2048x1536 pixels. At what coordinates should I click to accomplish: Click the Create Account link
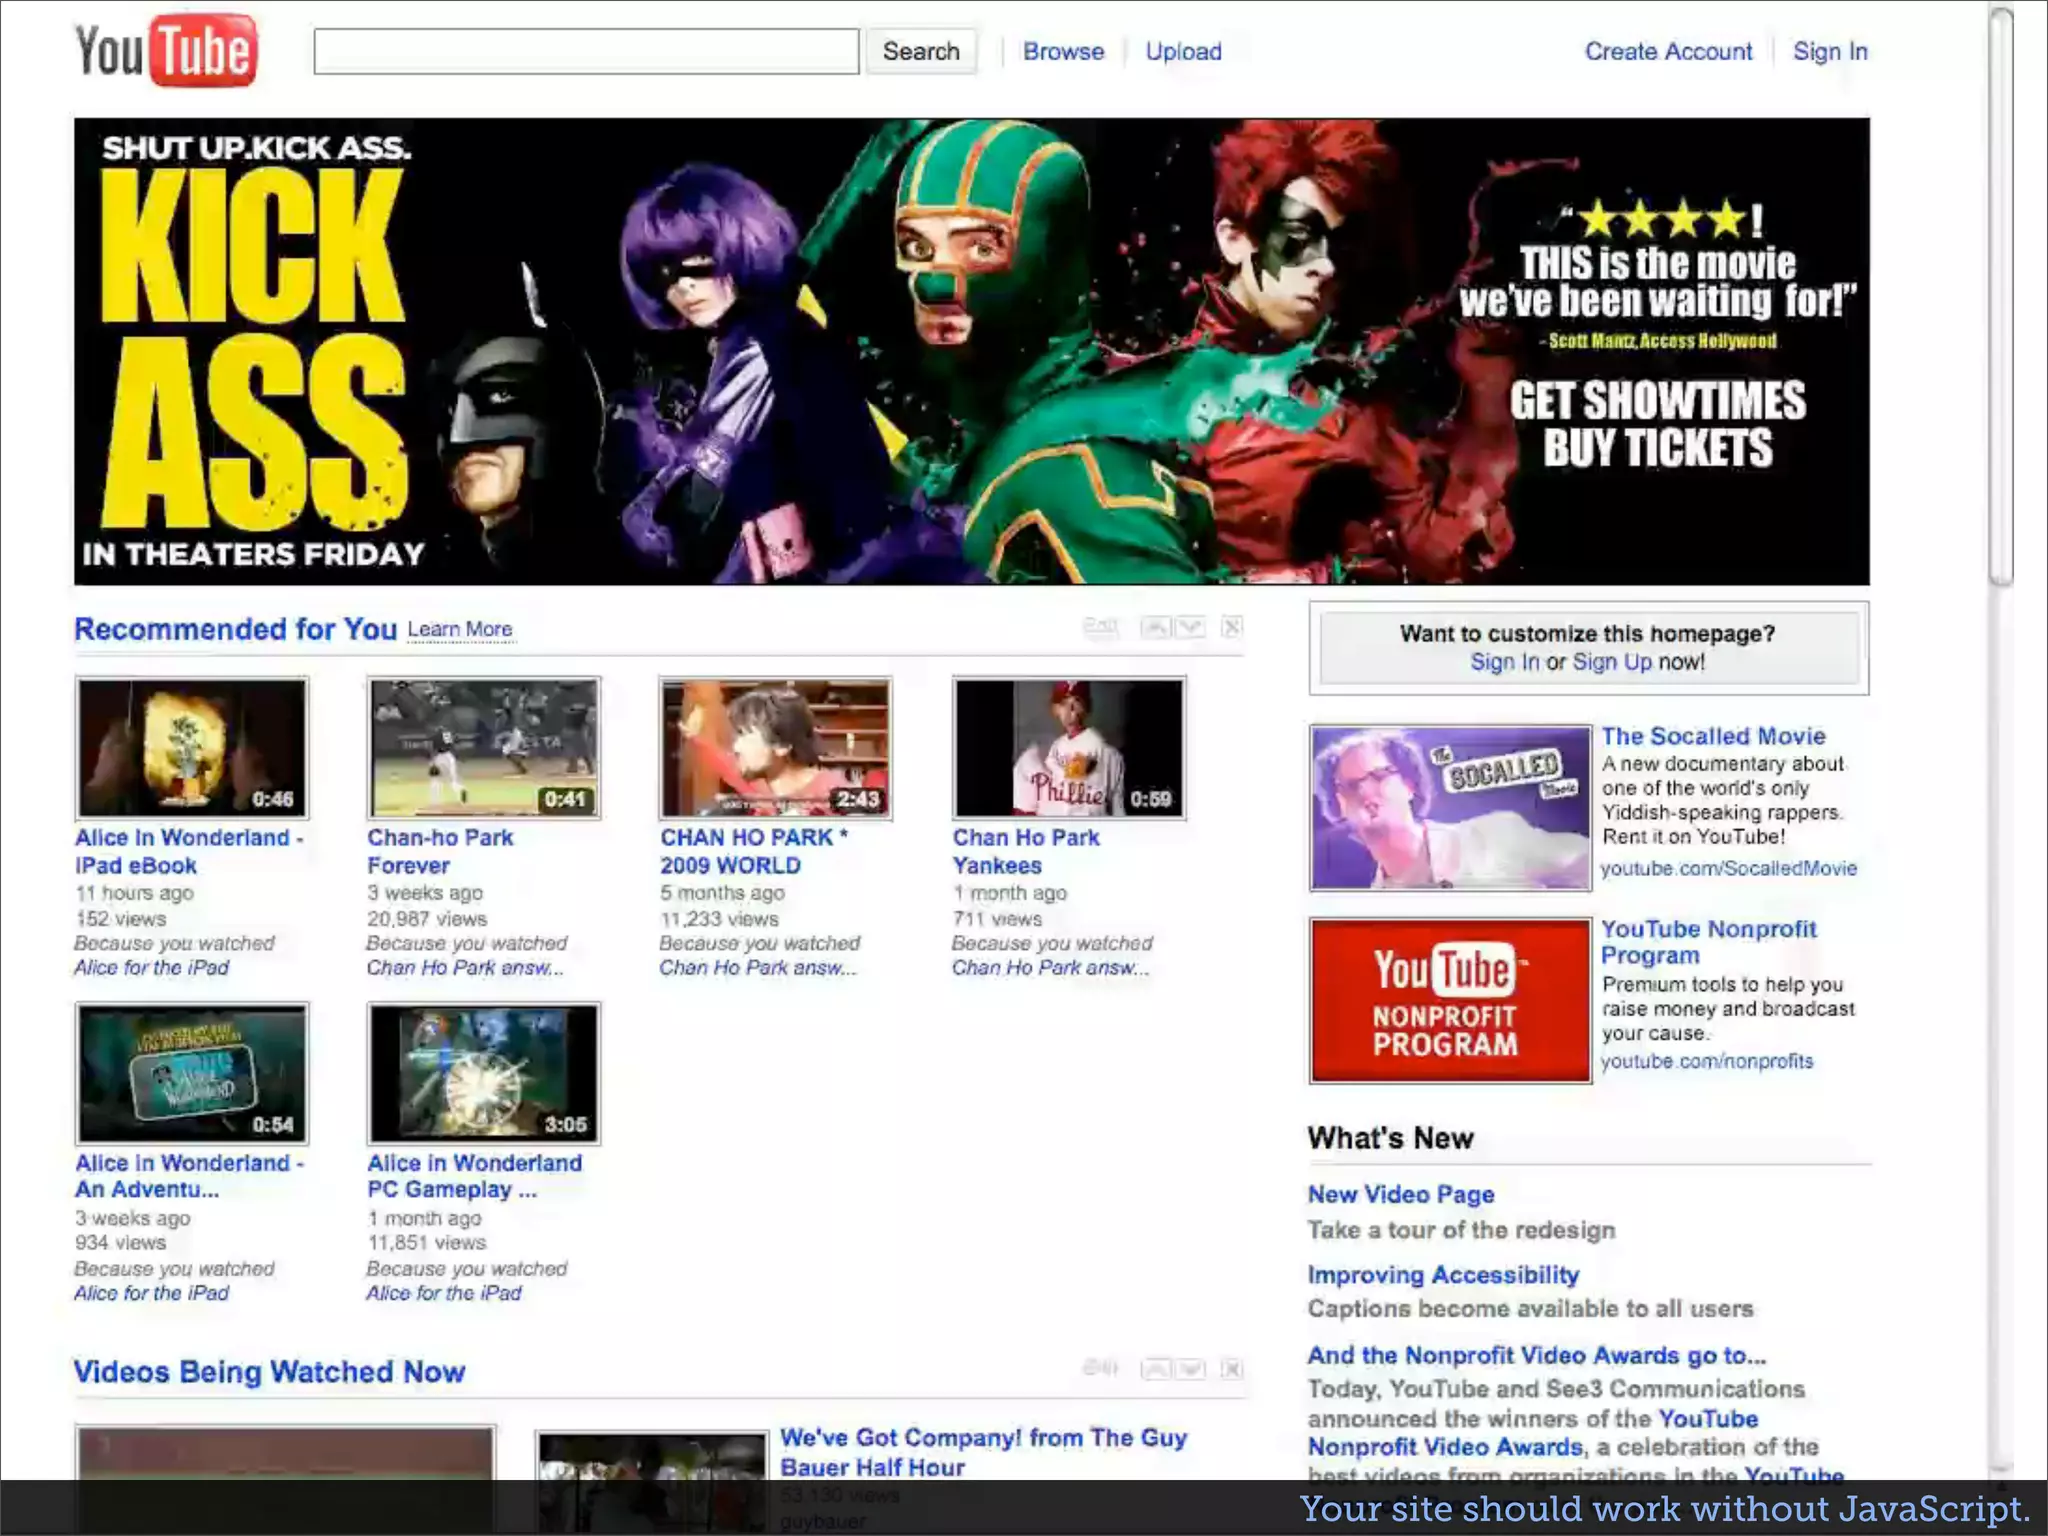click(1668, 51)
